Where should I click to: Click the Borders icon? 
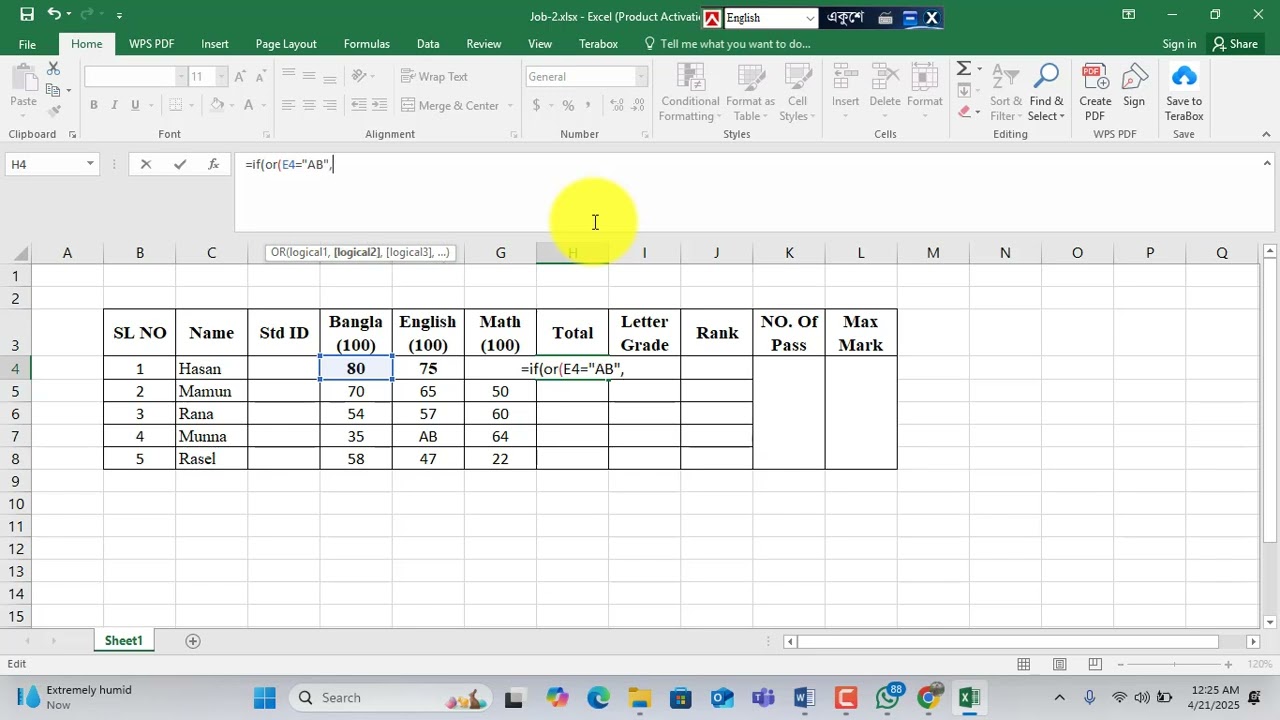coord(175,105)
